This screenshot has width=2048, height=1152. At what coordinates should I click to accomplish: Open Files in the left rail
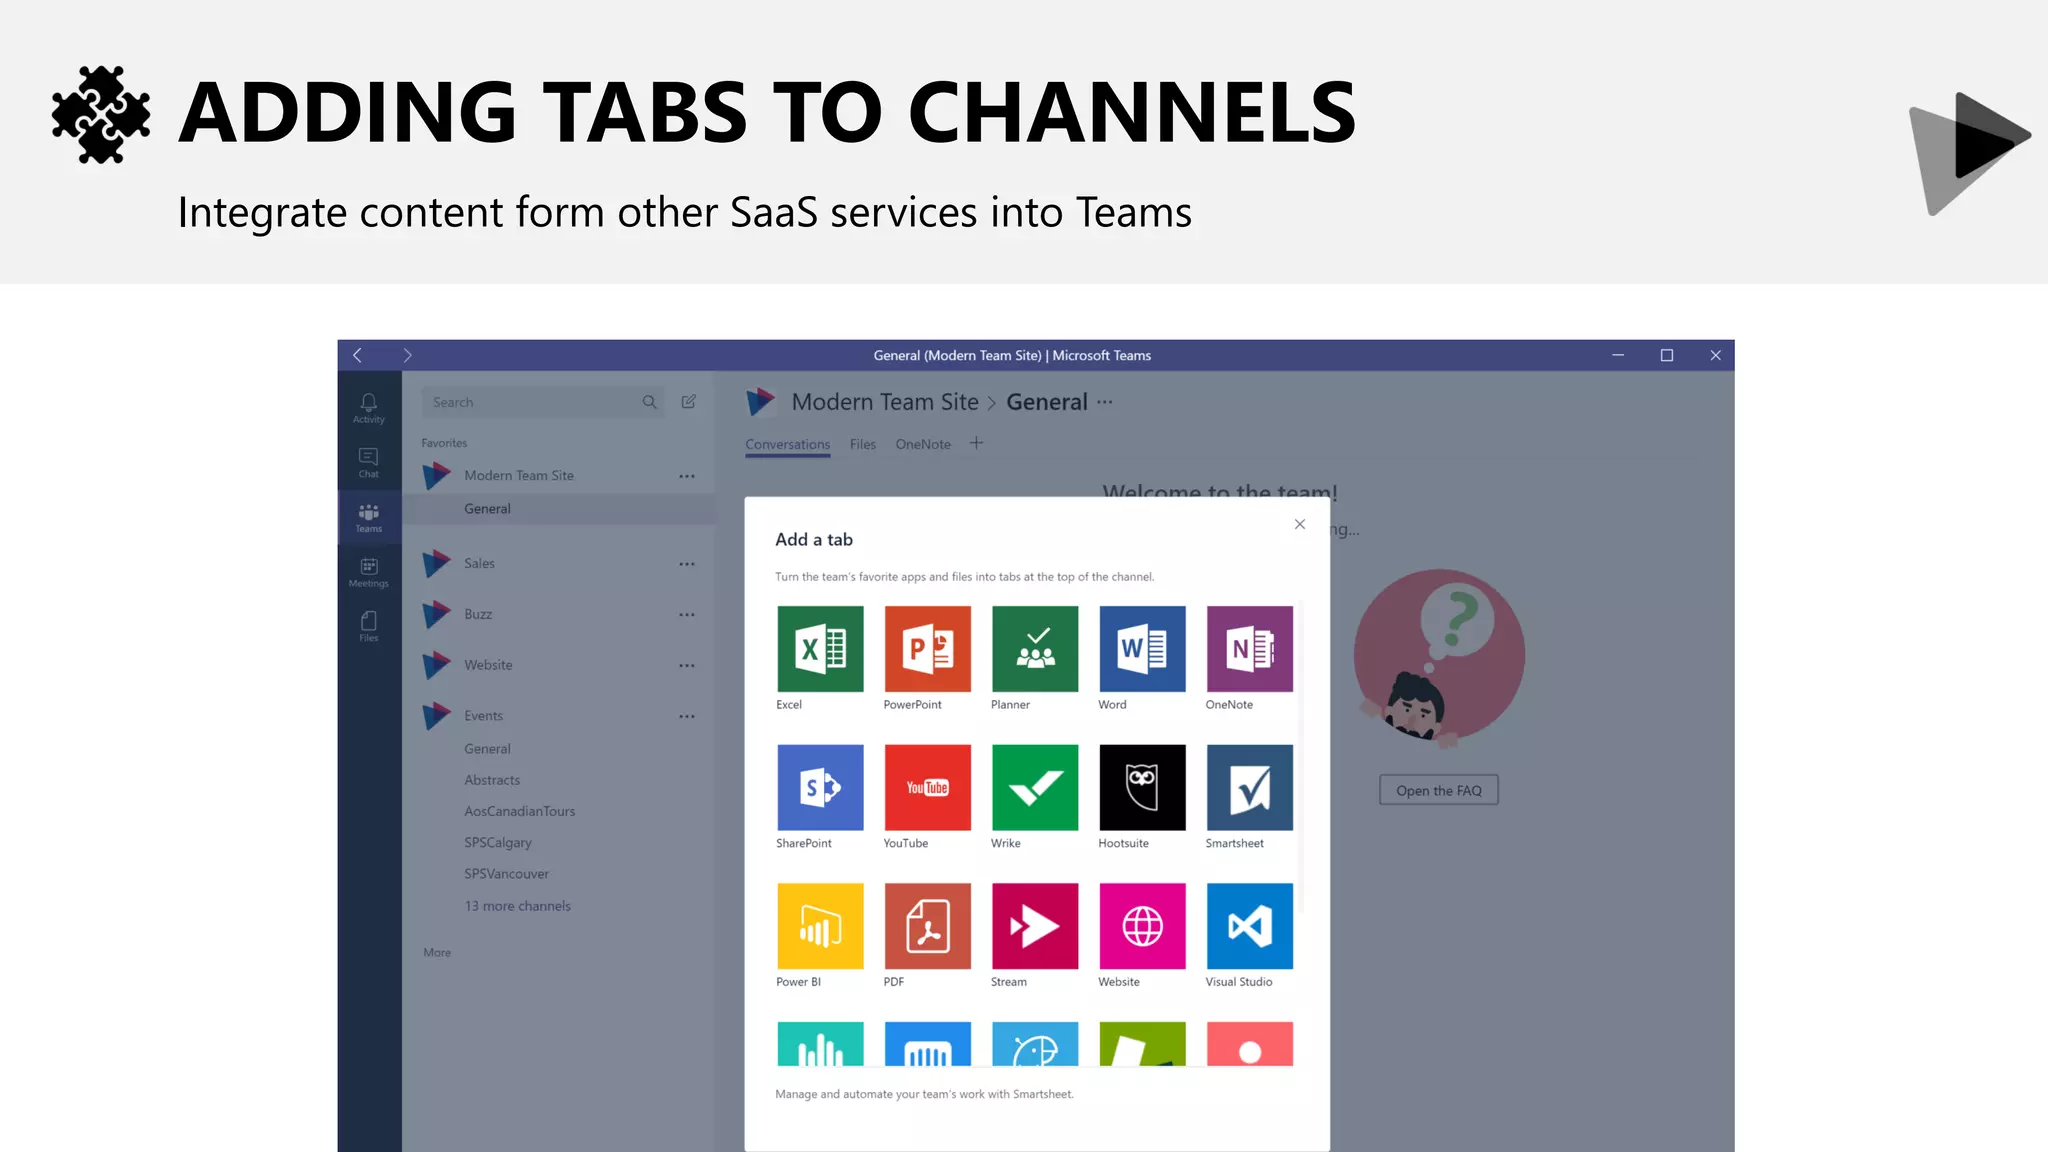(369, 627)
